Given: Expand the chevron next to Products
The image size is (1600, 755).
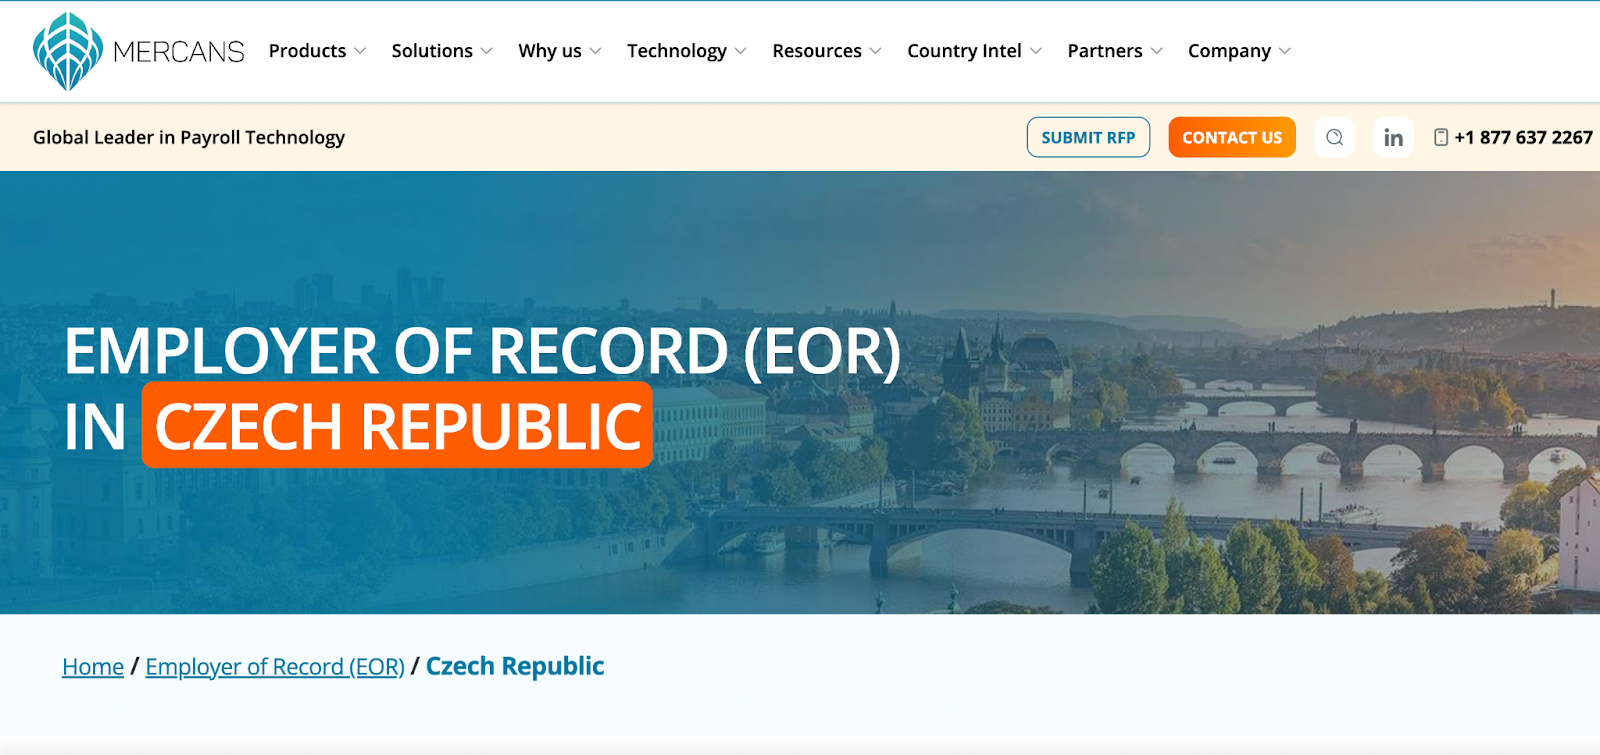Looking at the screenshot, I should click(360, 51).
